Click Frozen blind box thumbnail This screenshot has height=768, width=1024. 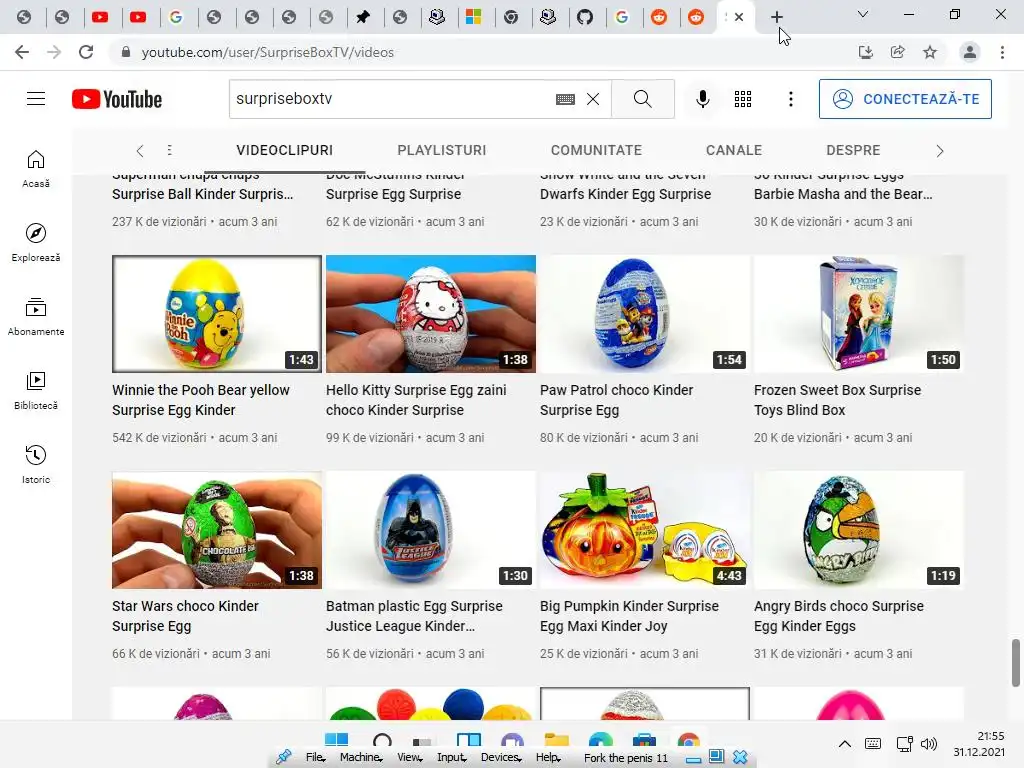pyautogui.click(x=859, y=314)
